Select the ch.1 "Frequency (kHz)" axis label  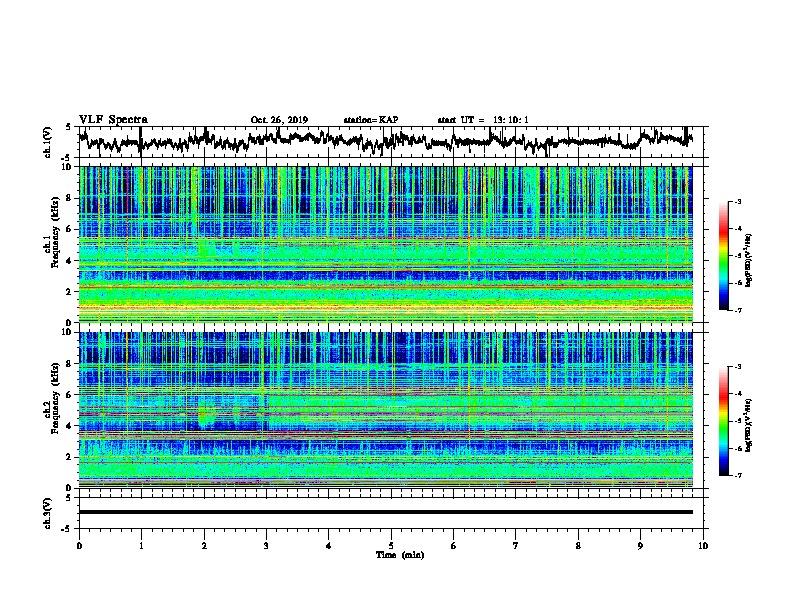tap(55, 232)
